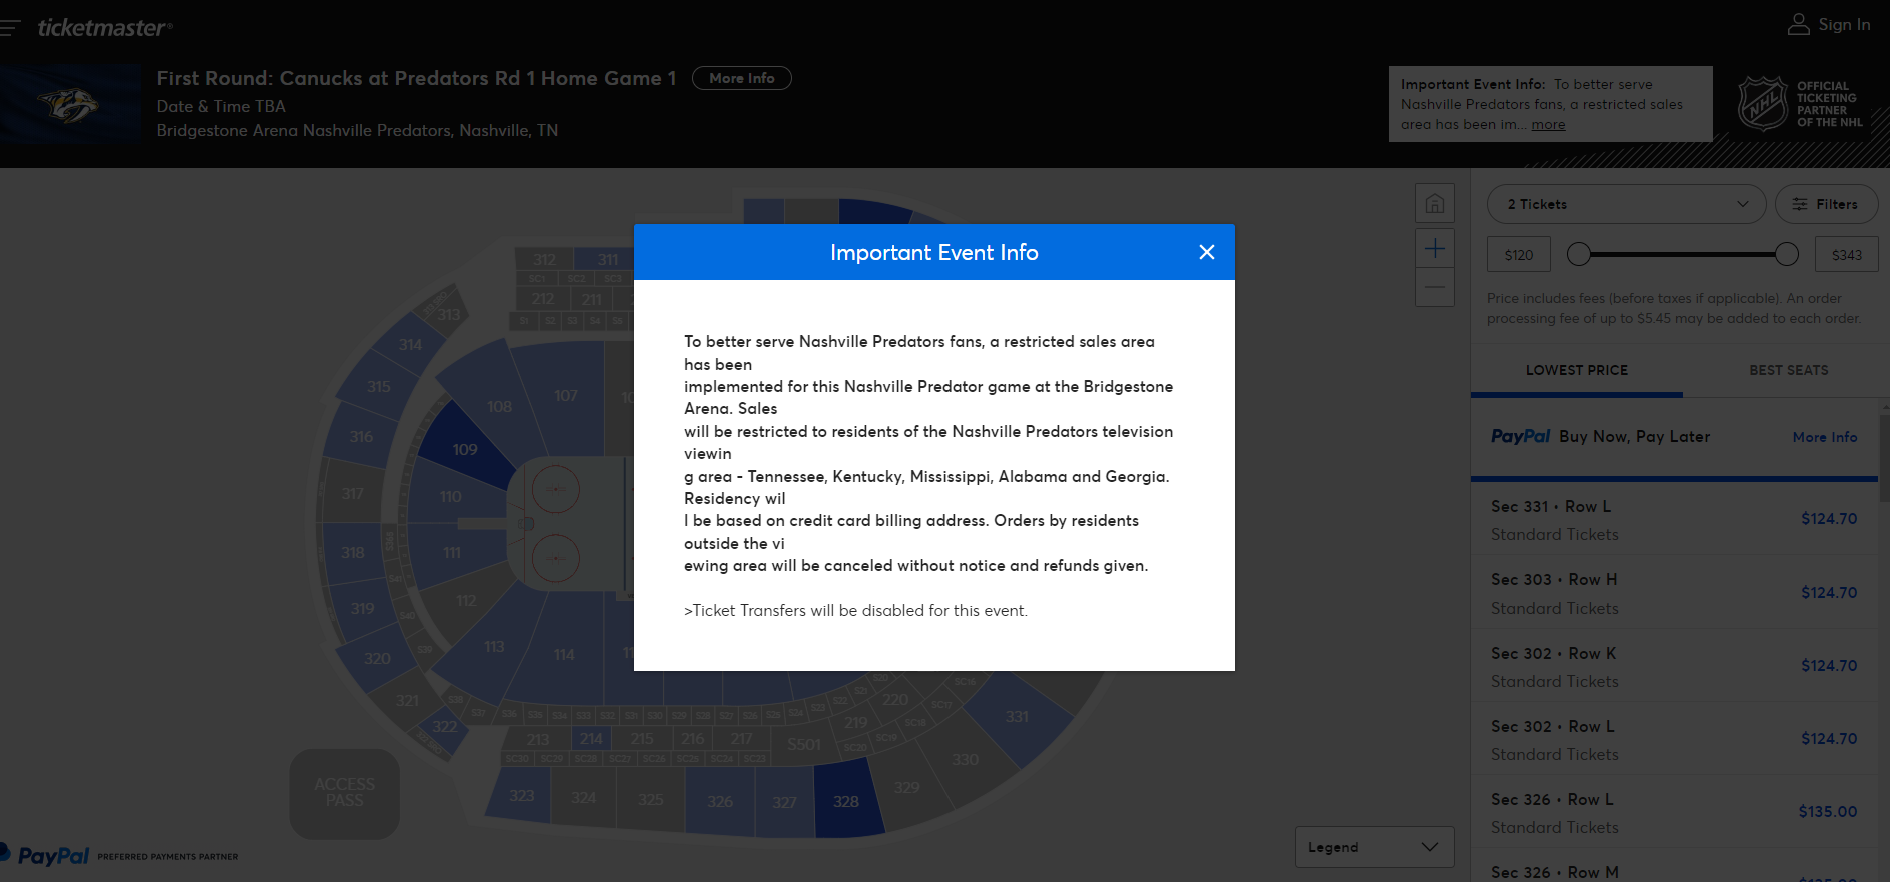
Task: Select section 220 on the seat map
Action: pyautogui.click(x=895, y=700)
